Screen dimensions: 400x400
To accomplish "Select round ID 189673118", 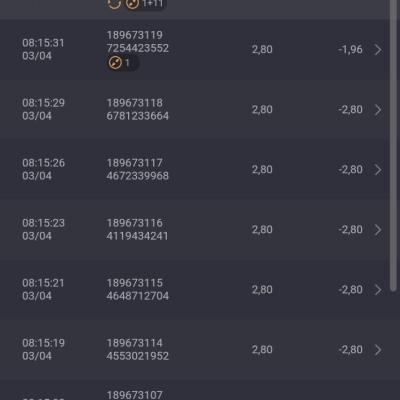I will 135,103.
